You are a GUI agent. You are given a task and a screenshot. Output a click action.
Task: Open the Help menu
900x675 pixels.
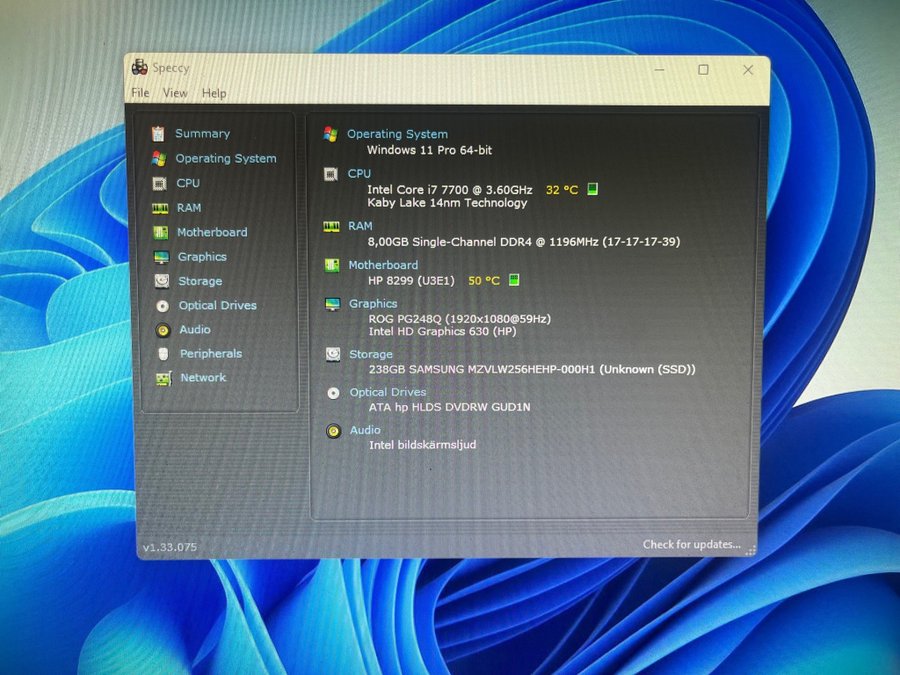pyautogui.click(x=214, y=93)
